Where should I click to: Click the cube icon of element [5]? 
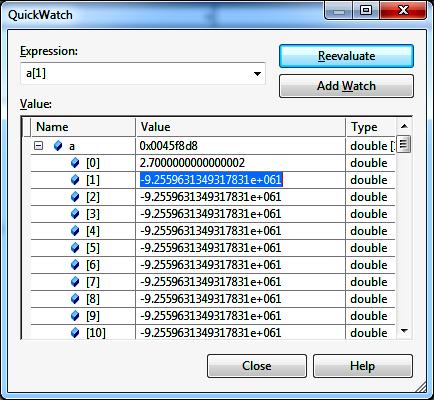coord(75,248)
